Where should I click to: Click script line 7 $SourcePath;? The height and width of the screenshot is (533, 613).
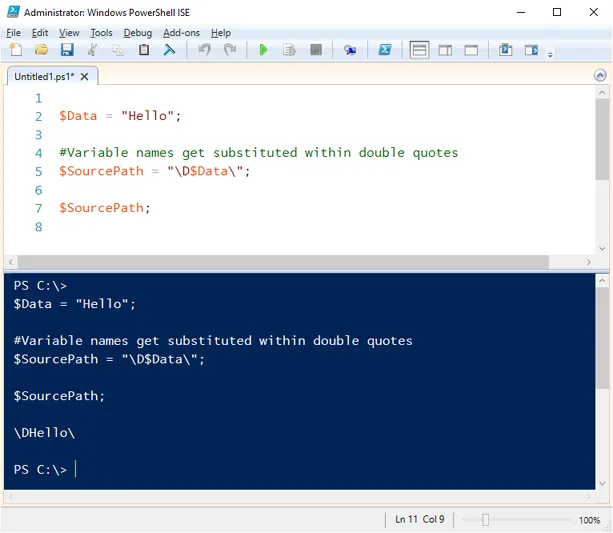(x=104, y=208)
